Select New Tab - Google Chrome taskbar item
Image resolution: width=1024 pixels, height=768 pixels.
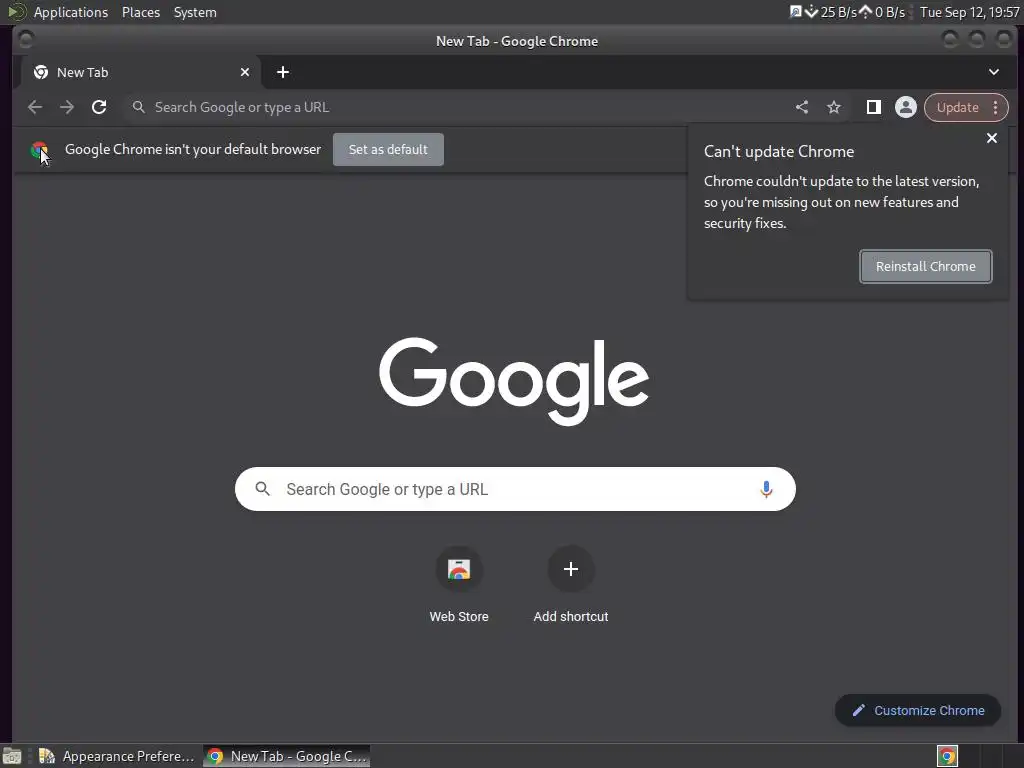[287, 756]
